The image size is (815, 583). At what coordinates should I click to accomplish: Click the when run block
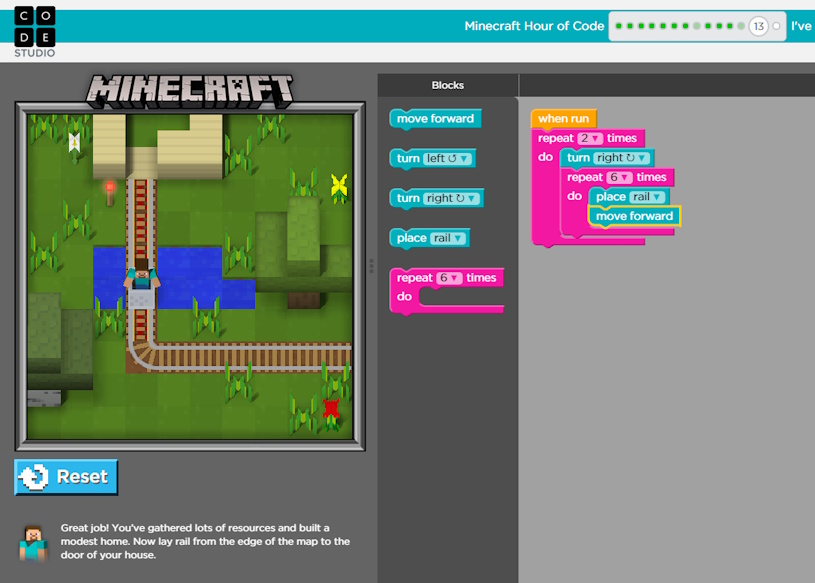(x=563, y=118)
